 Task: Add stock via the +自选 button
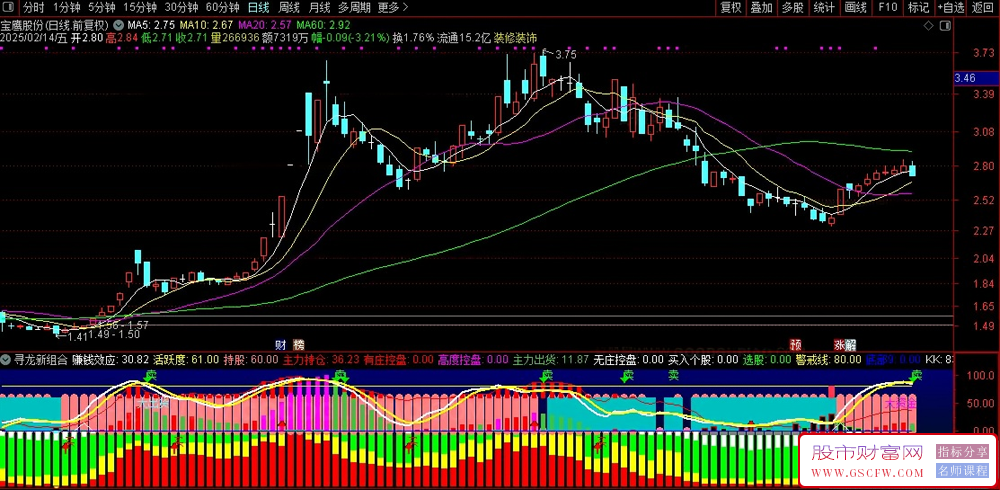point(950,7)
